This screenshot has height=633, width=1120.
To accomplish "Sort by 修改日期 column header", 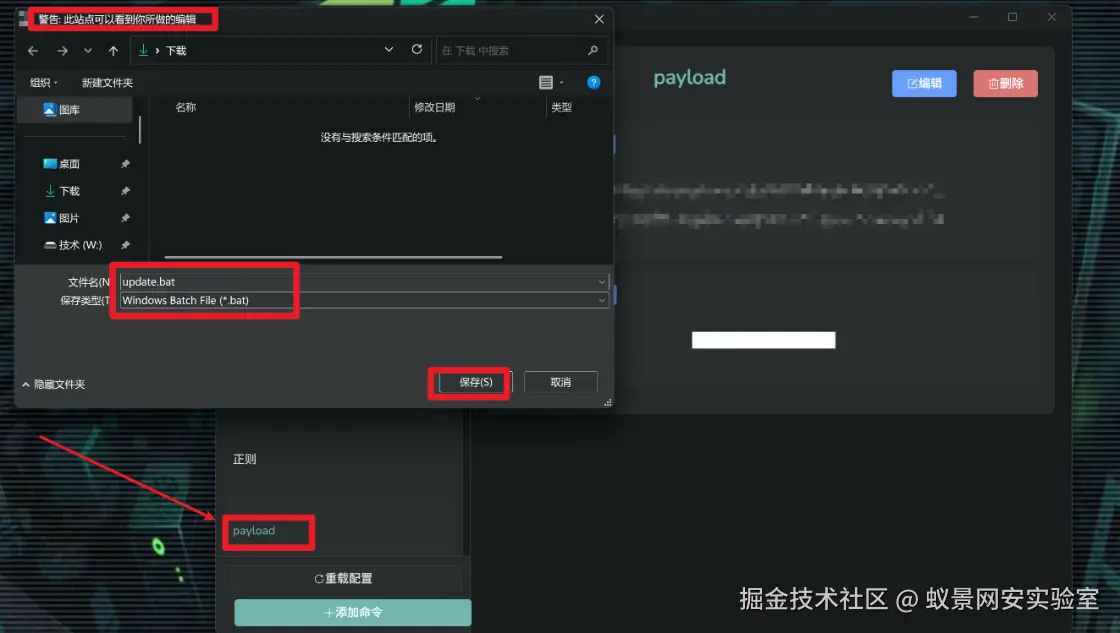I will click(434, 108).
